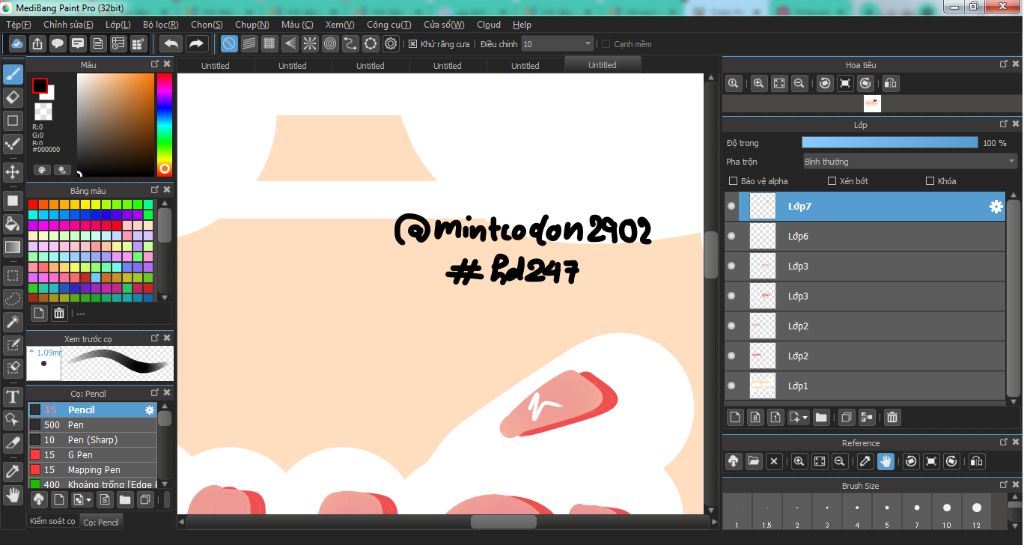The height and width of the screenshot is (548, 1024).
Task: Select the G Pen brush
Action: tap(92, 455)
